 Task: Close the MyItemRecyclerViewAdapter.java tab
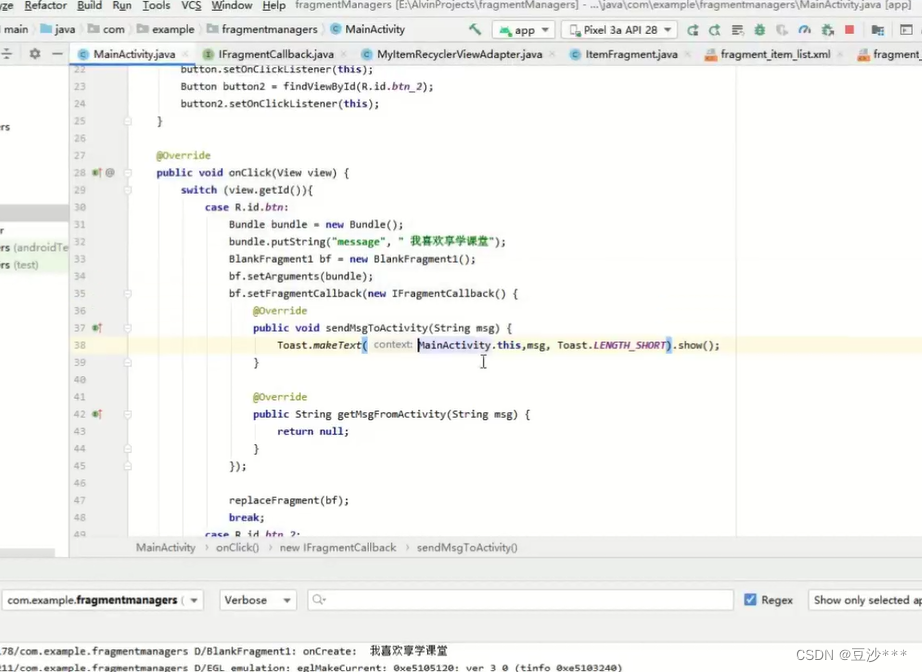(552, 54)
